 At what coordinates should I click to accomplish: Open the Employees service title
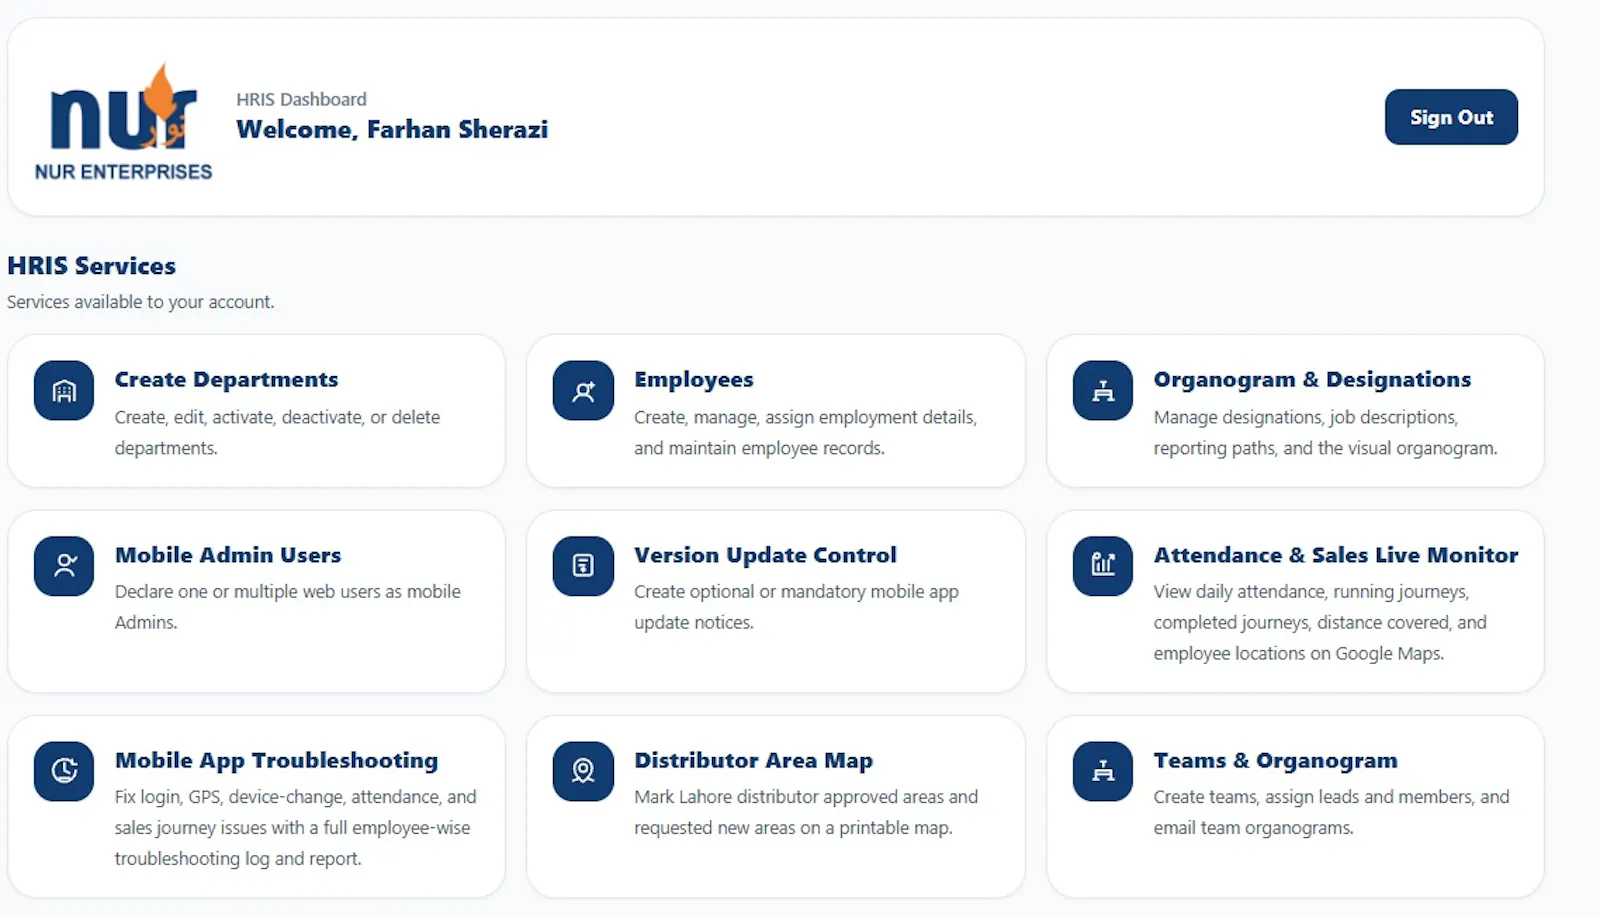point(694,379)
